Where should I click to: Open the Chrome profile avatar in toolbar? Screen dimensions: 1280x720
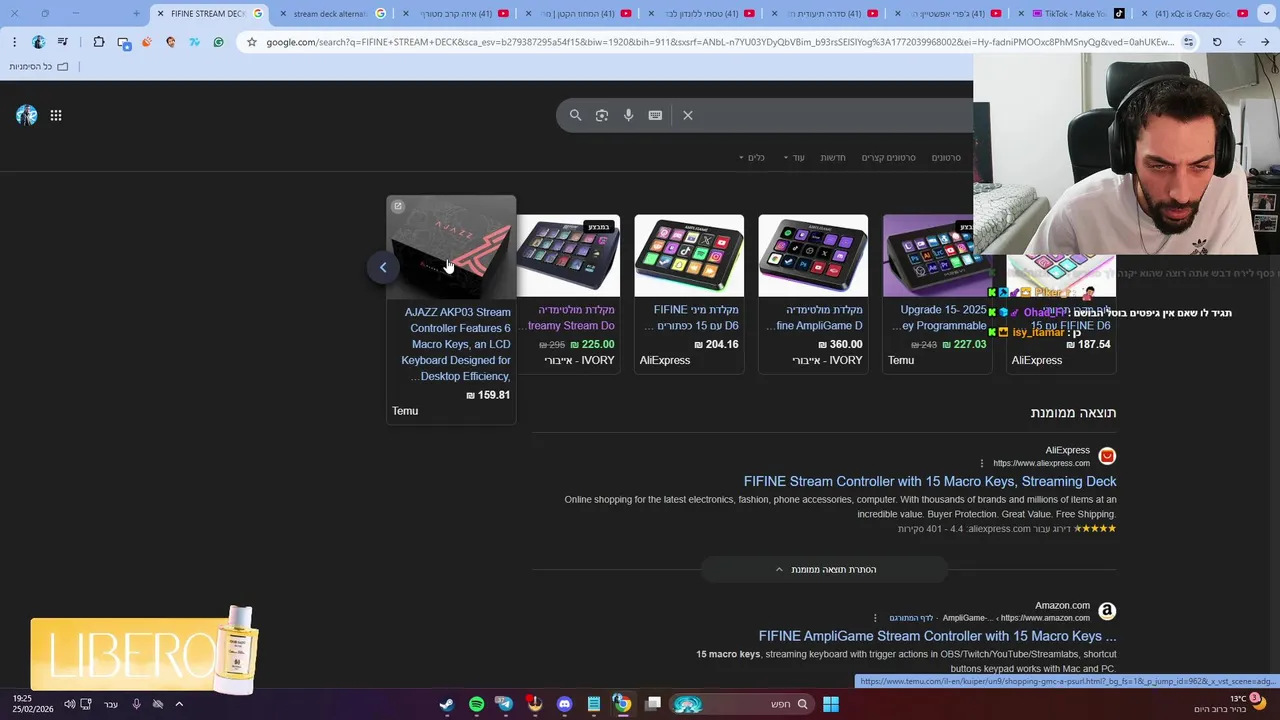coord(38,42)
